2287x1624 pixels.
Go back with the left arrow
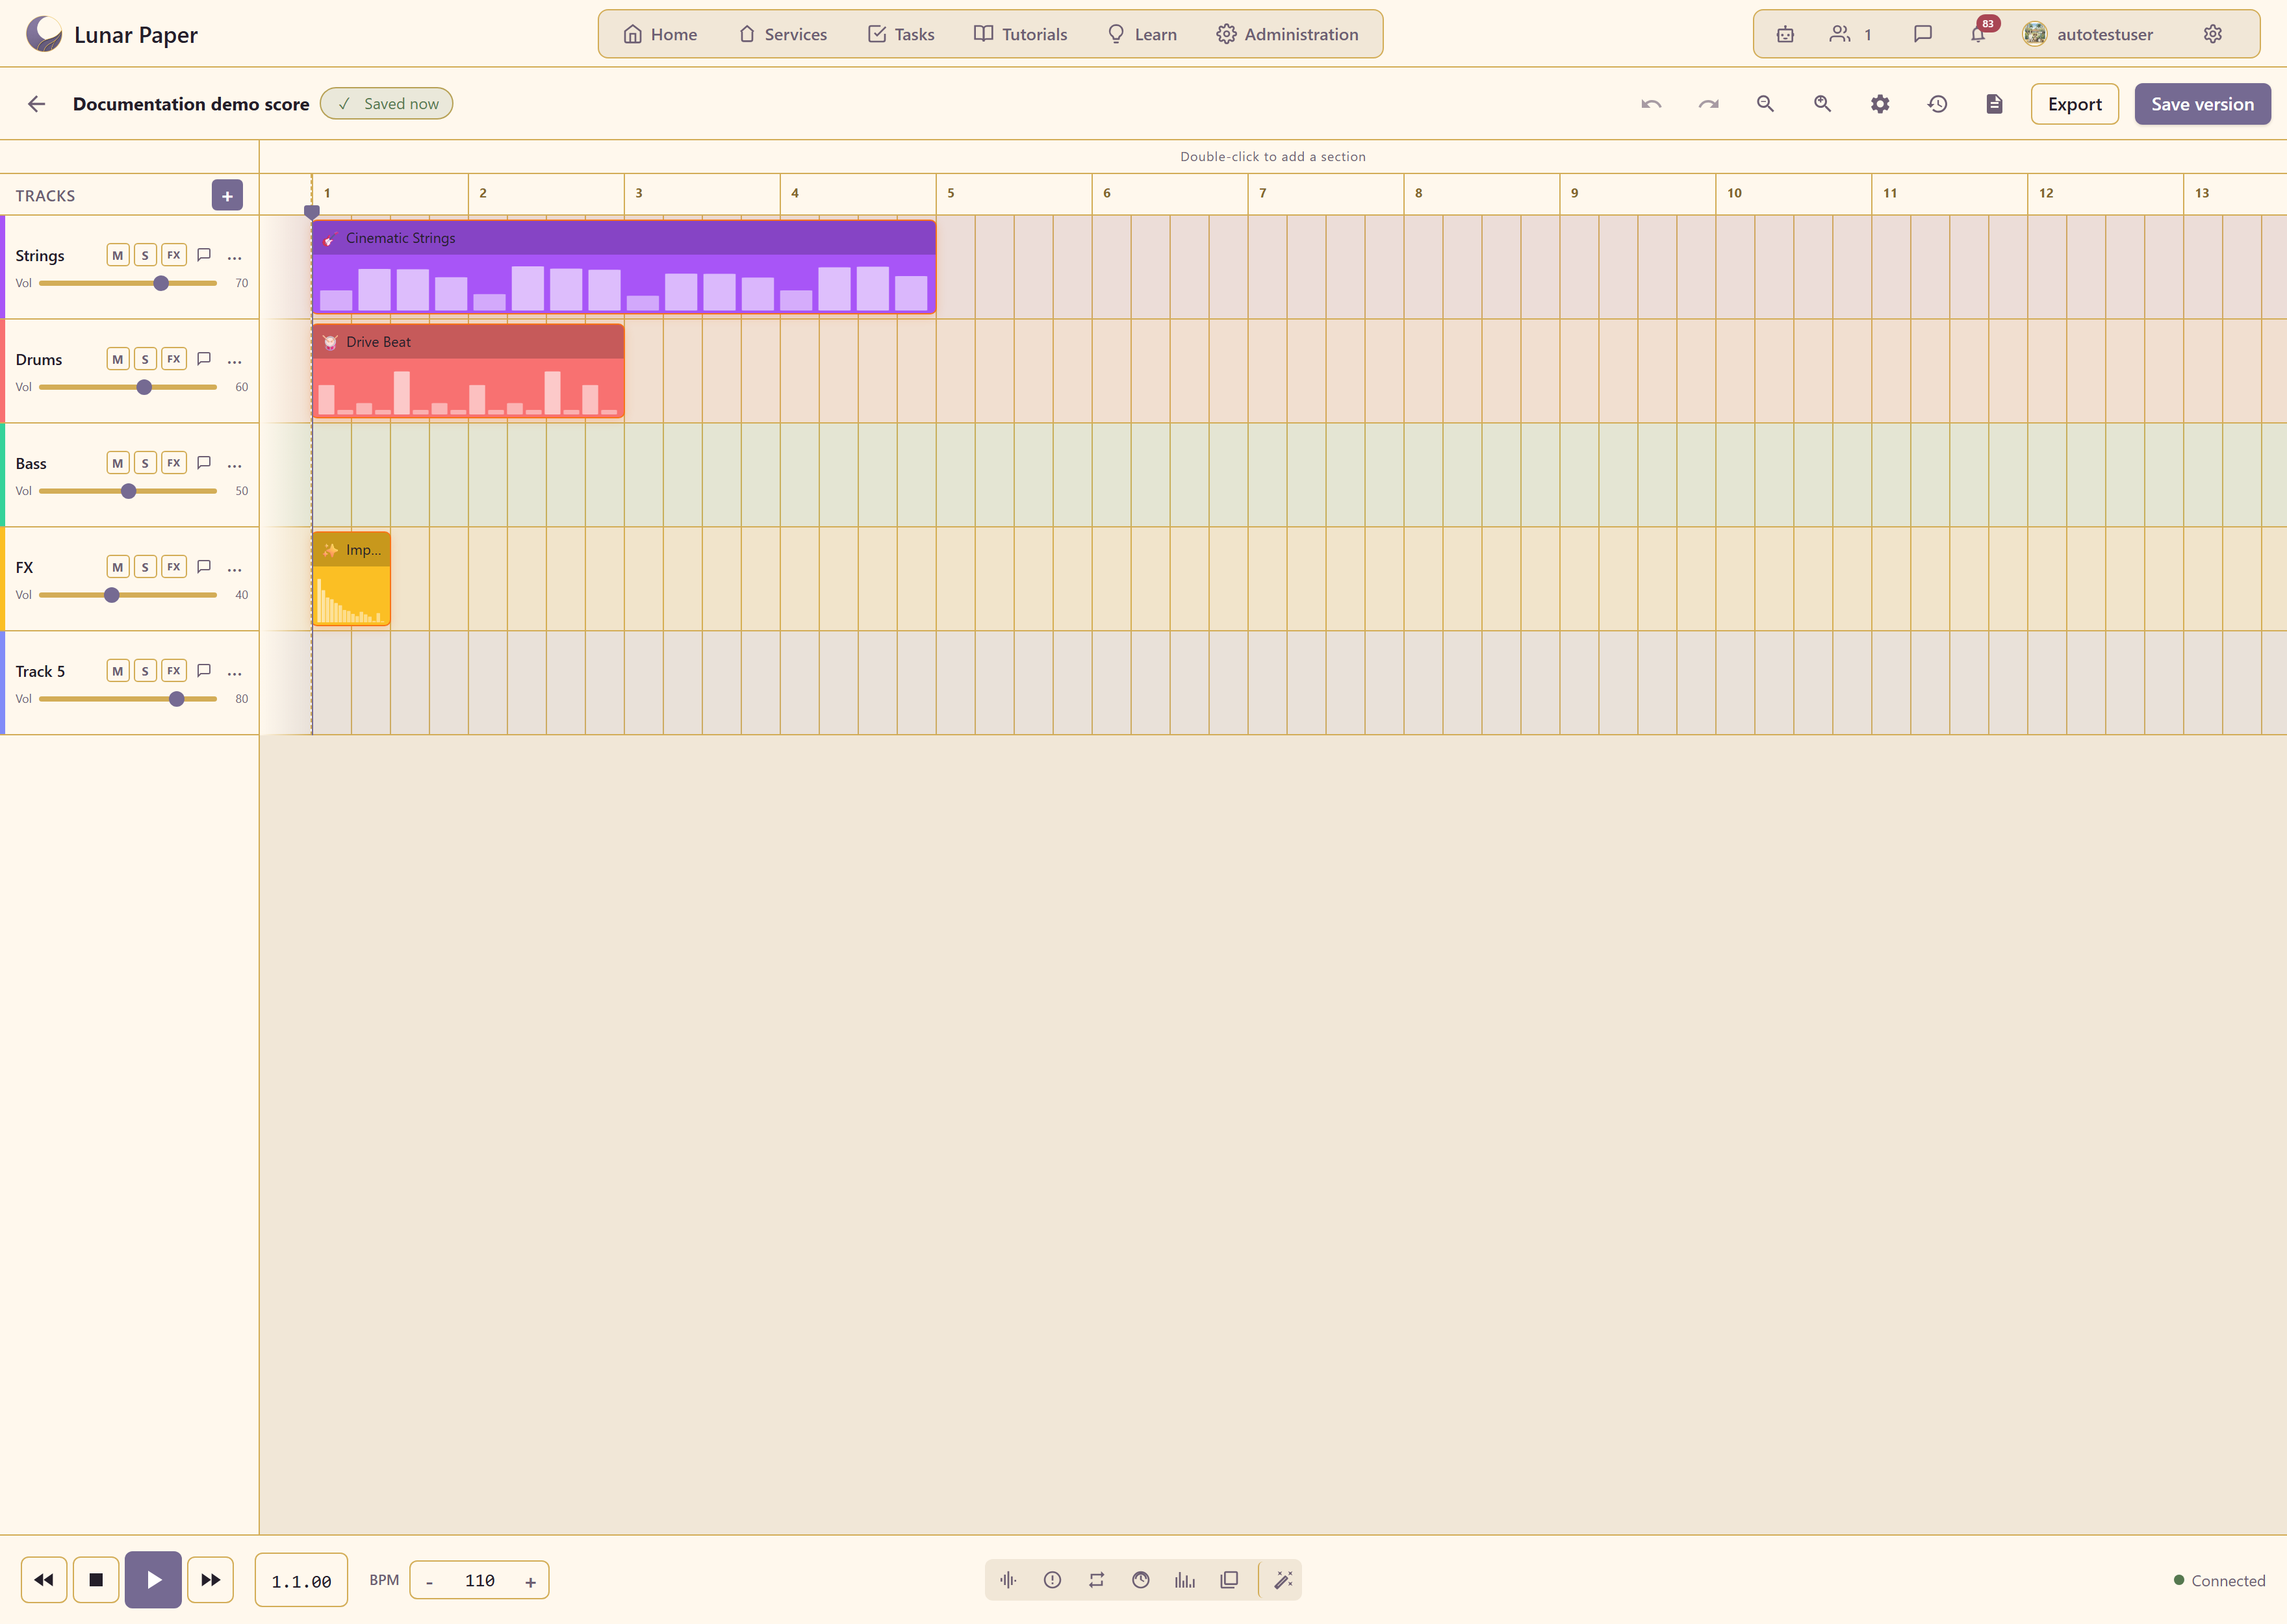[x=37, y=104]
